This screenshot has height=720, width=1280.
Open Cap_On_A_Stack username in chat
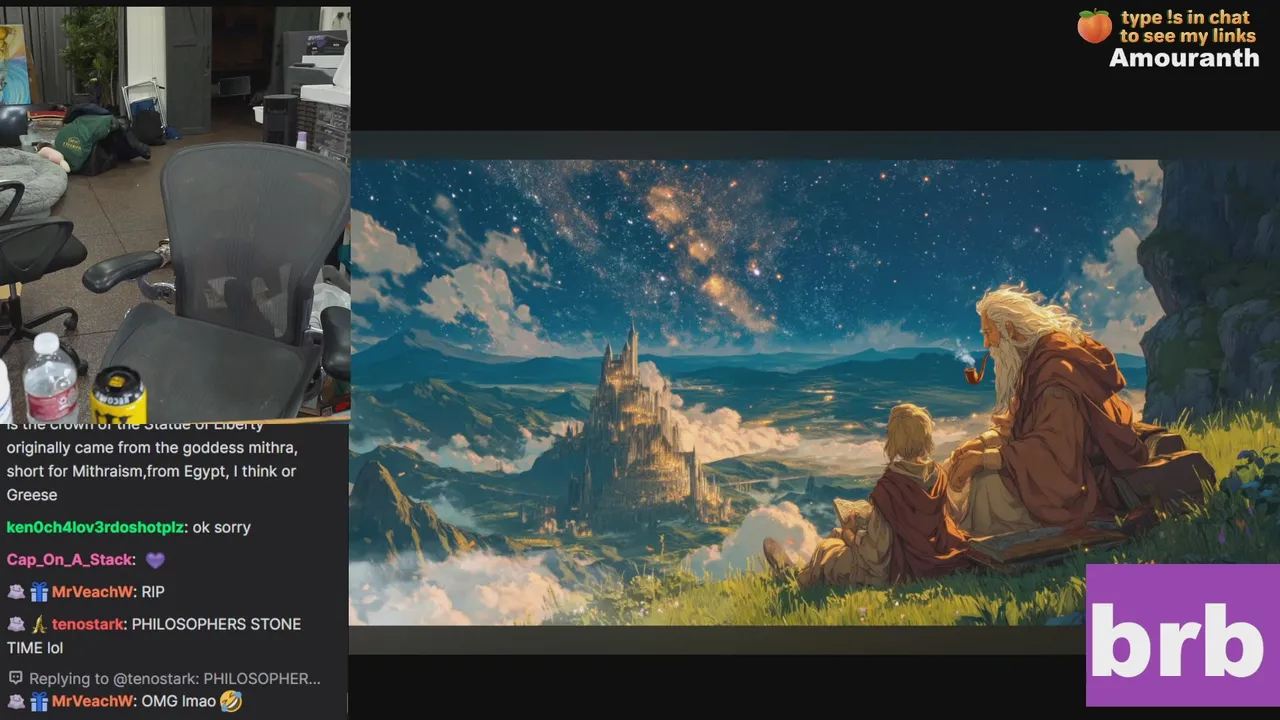(70, 560)
